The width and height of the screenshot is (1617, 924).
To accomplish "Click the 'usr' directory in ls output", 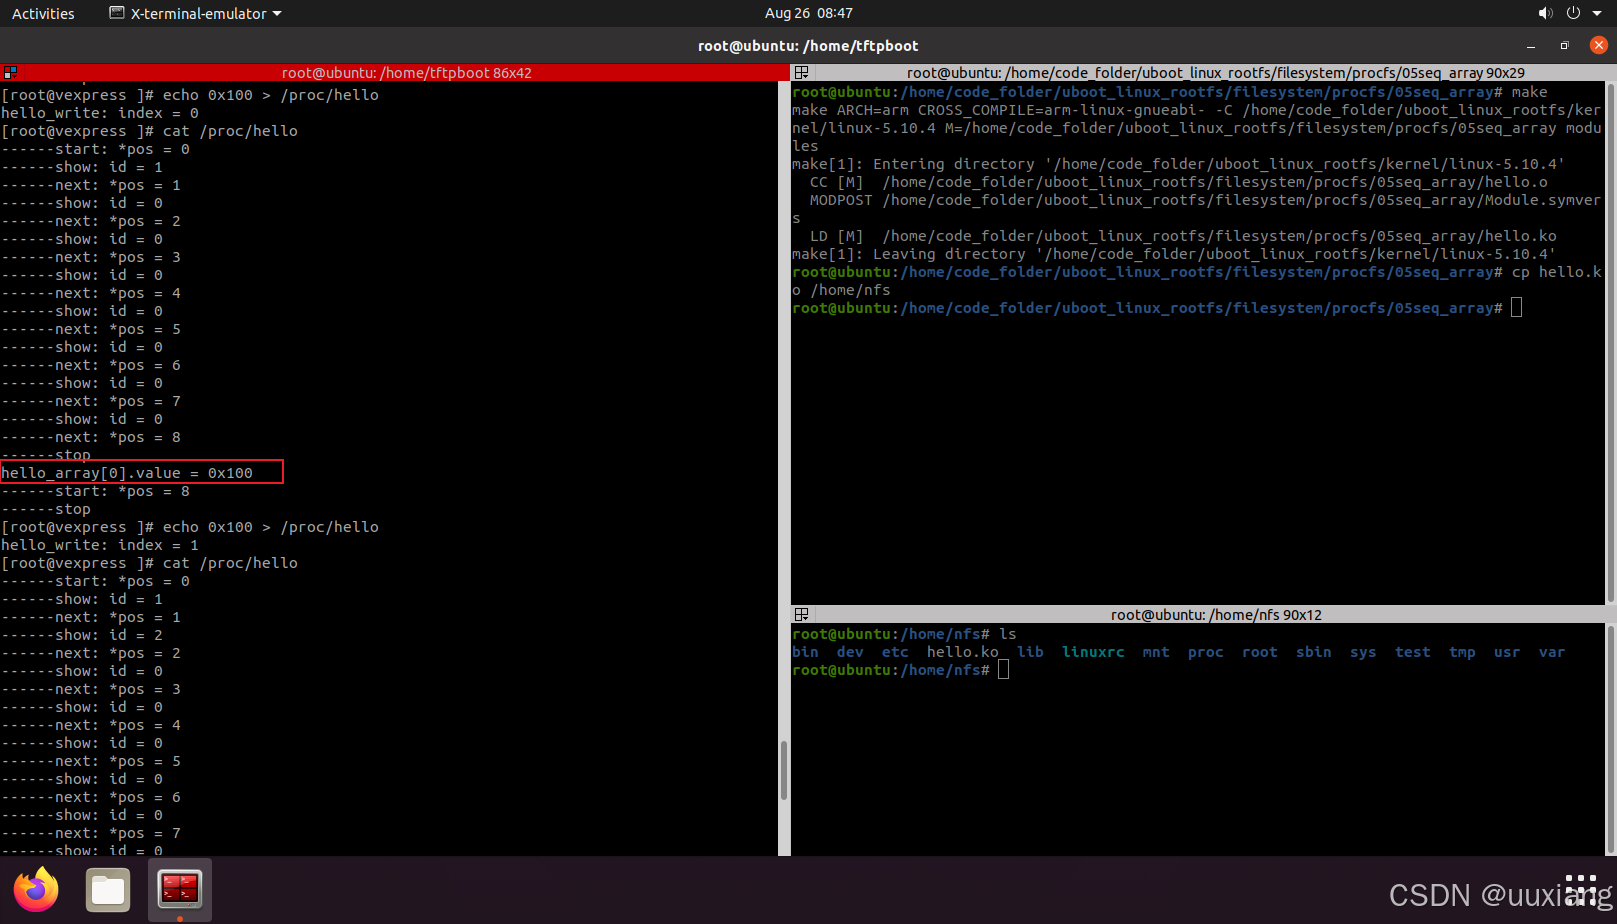I will click(x=1507, y=652).
